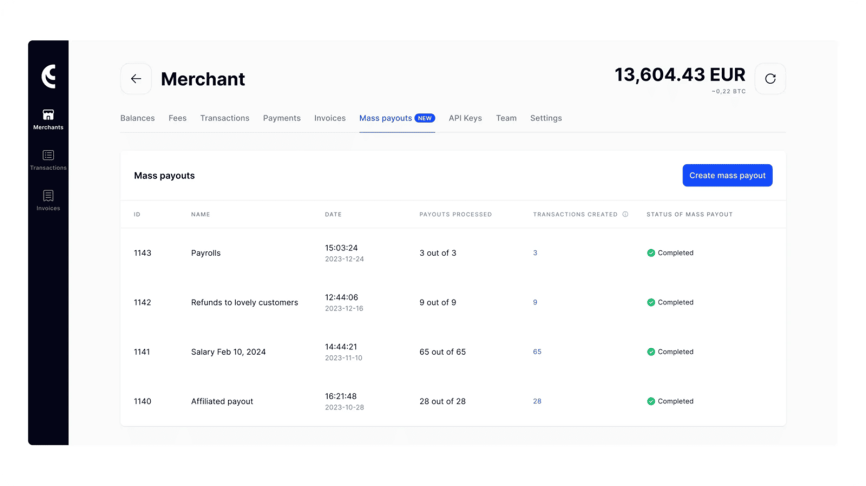Click the company logo in the sidebar
Viewport: 866px width, 486px height.
(49, 76)
